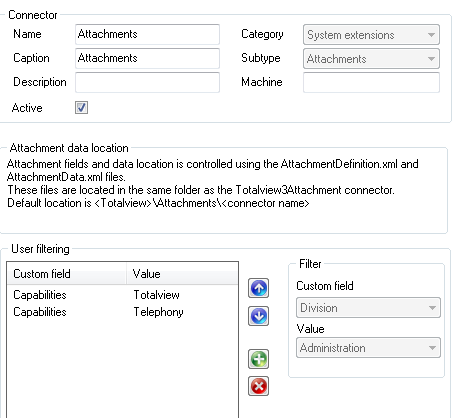This screenshot has width=462, height=418.
Task: Move selected filter up with blue arrow
Action: [x=258, y=288]
